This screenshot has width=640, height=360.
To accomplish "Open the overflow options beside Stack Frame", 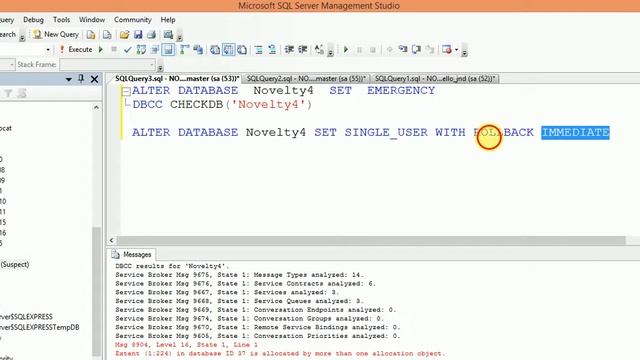I will tap(160, 66).
